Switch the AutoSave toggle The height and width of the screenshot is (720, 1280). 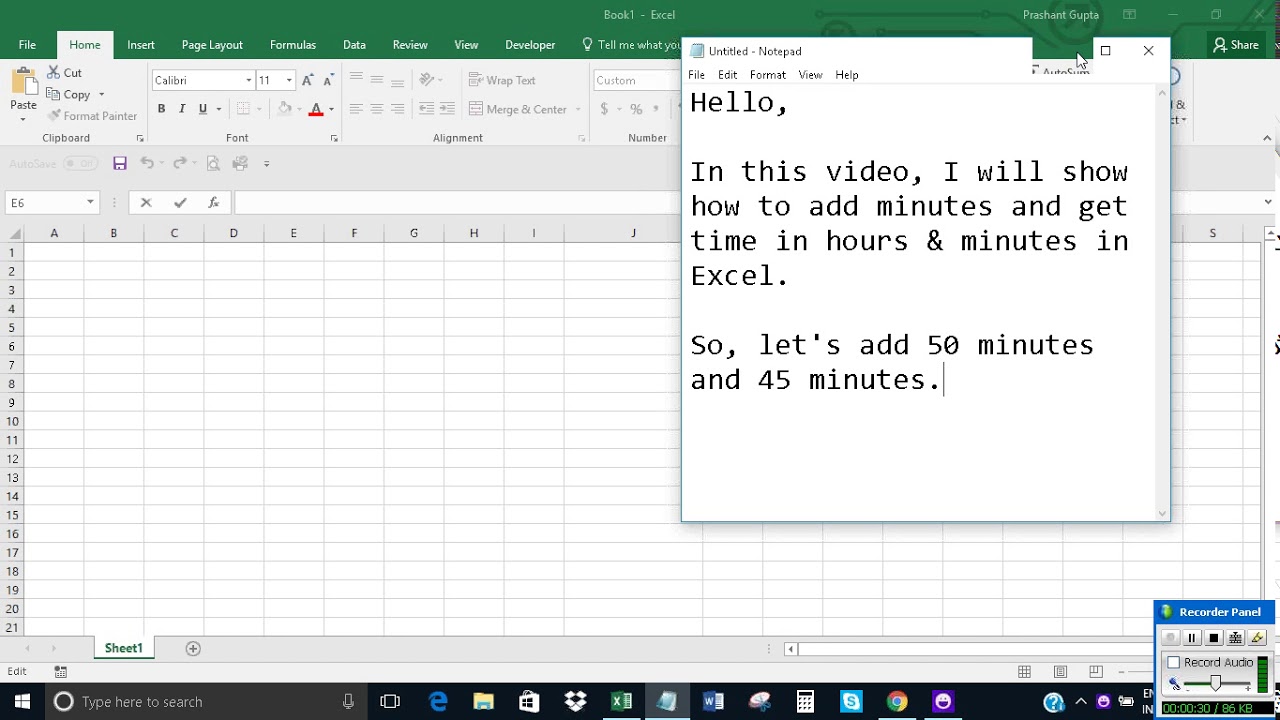[x=80, y=163]
